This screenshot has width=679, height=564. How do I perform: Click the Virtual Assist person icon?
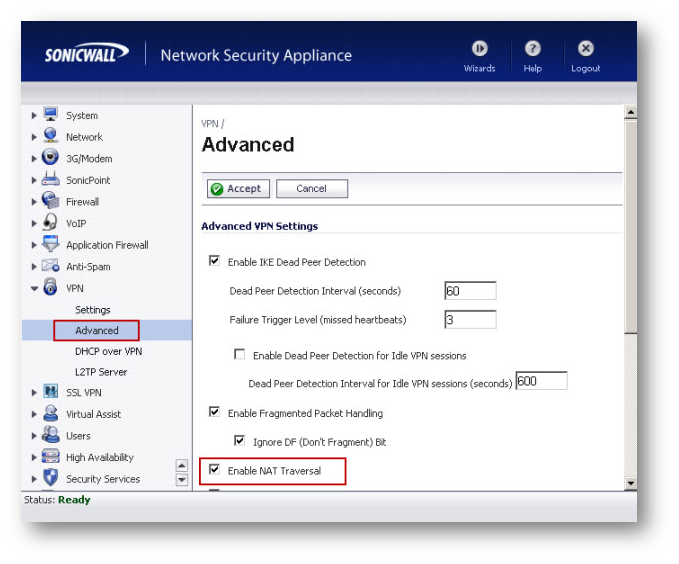coord(50,413)
